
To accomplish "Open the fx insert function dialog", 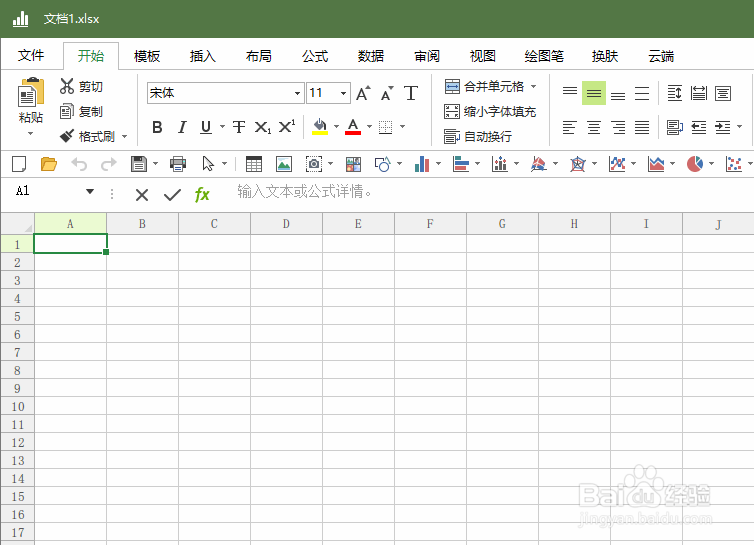I will pos(202,194).
